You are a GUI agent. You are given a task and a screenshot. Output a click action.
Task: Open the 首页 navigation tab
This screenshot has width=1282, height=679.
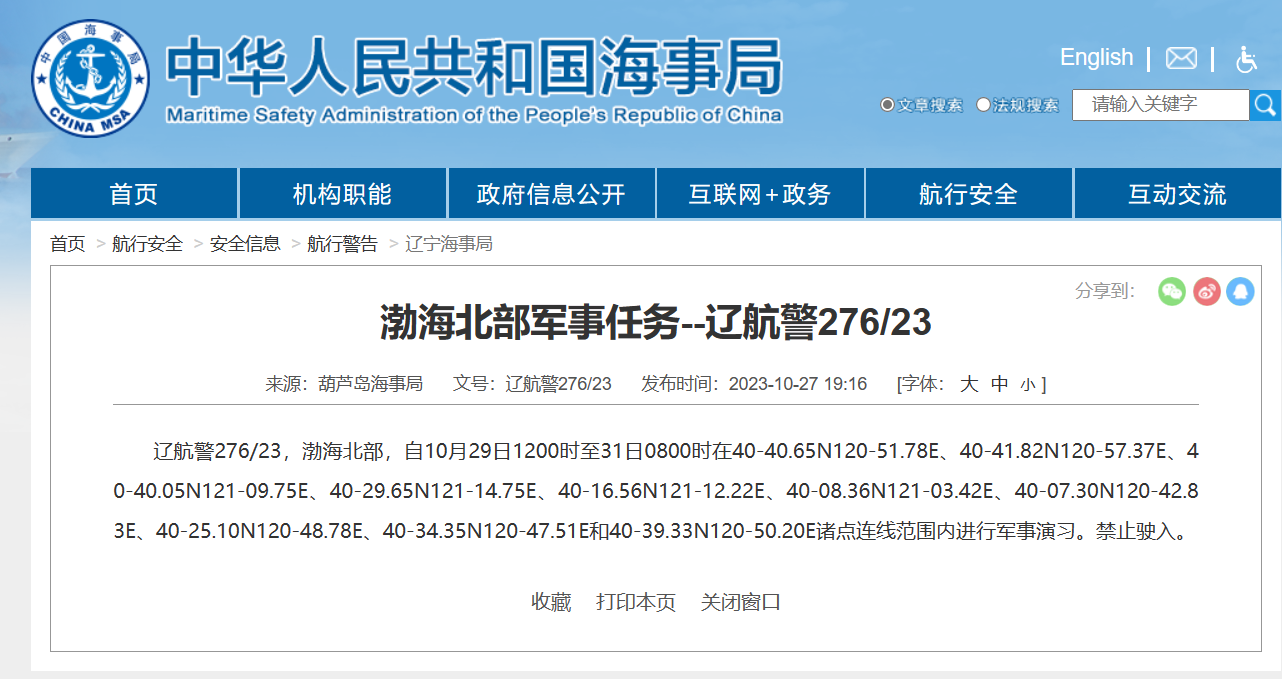134,194
